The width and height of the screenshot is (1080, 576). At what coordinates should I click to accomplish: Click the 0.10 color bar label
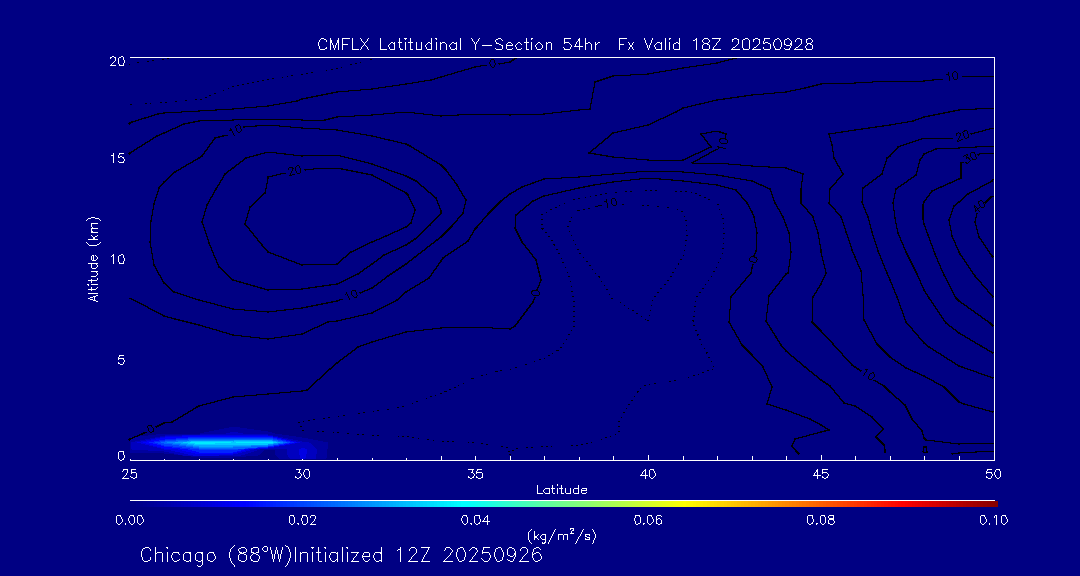(x=993, y=520)
